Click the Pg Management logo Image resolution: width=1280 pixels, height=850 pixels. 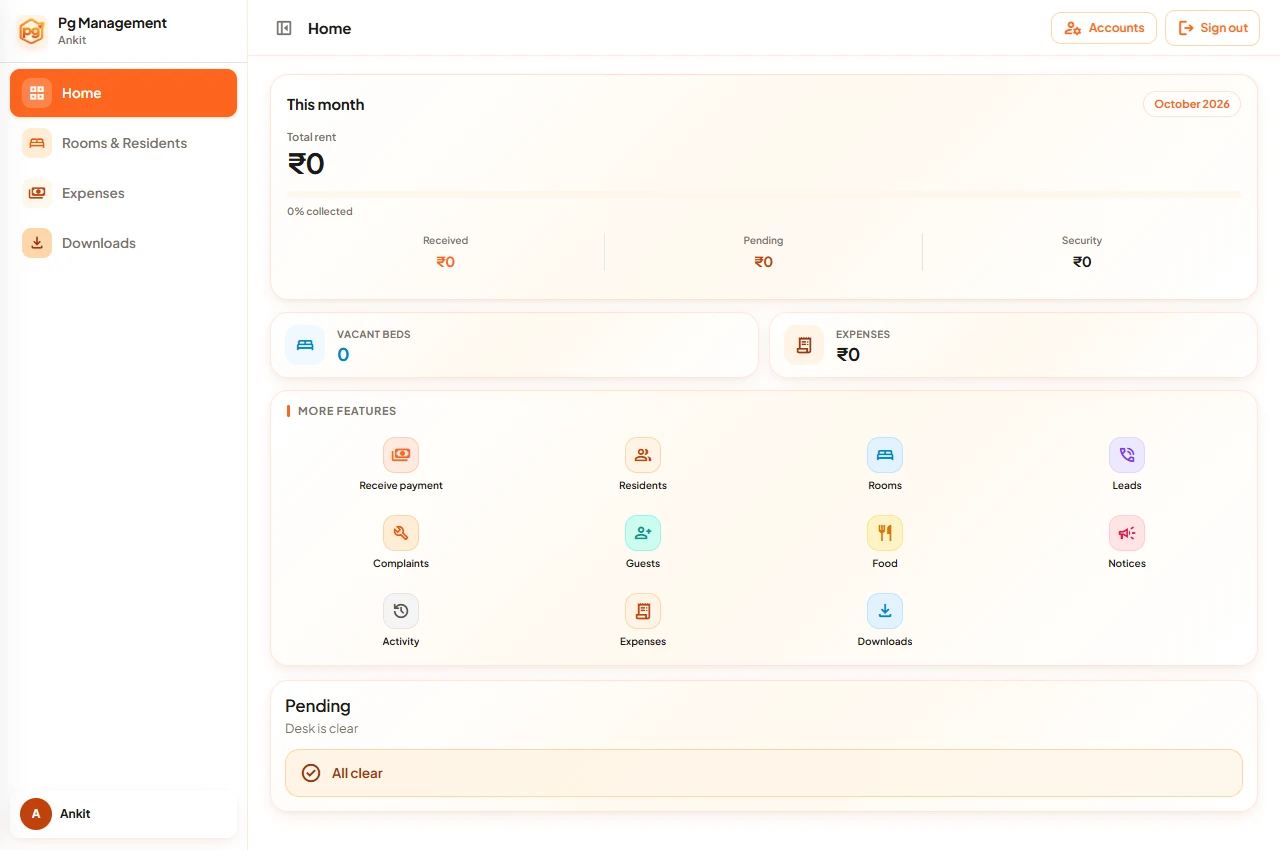tap(32, 31)
